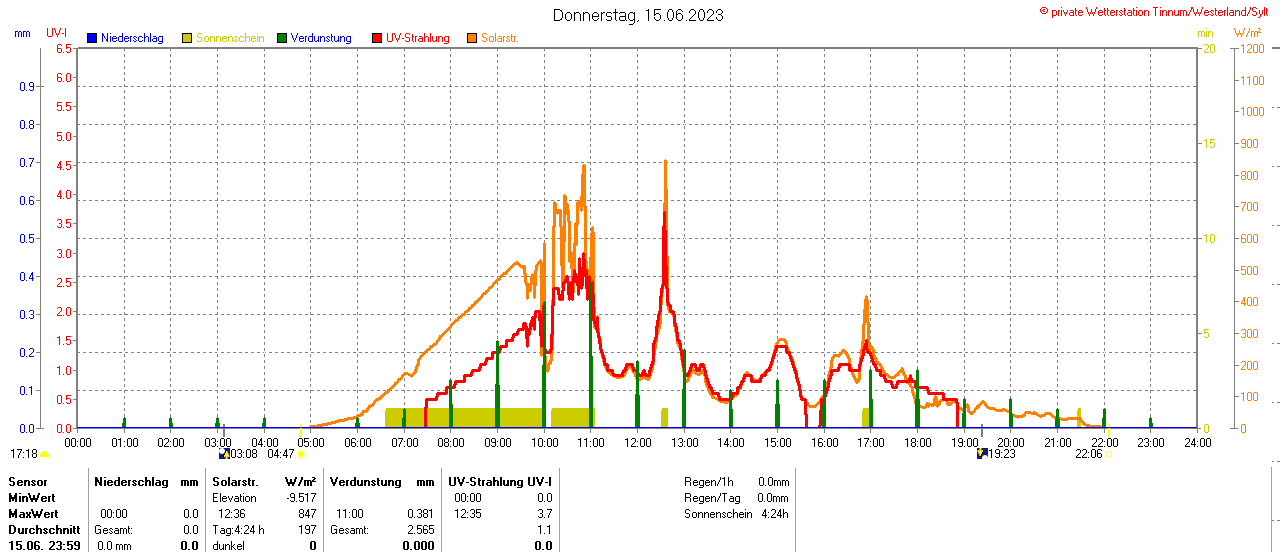Click the yellow icon next to 17:18
Viewport: 1280px width, 552px height.
click(44, 454)
